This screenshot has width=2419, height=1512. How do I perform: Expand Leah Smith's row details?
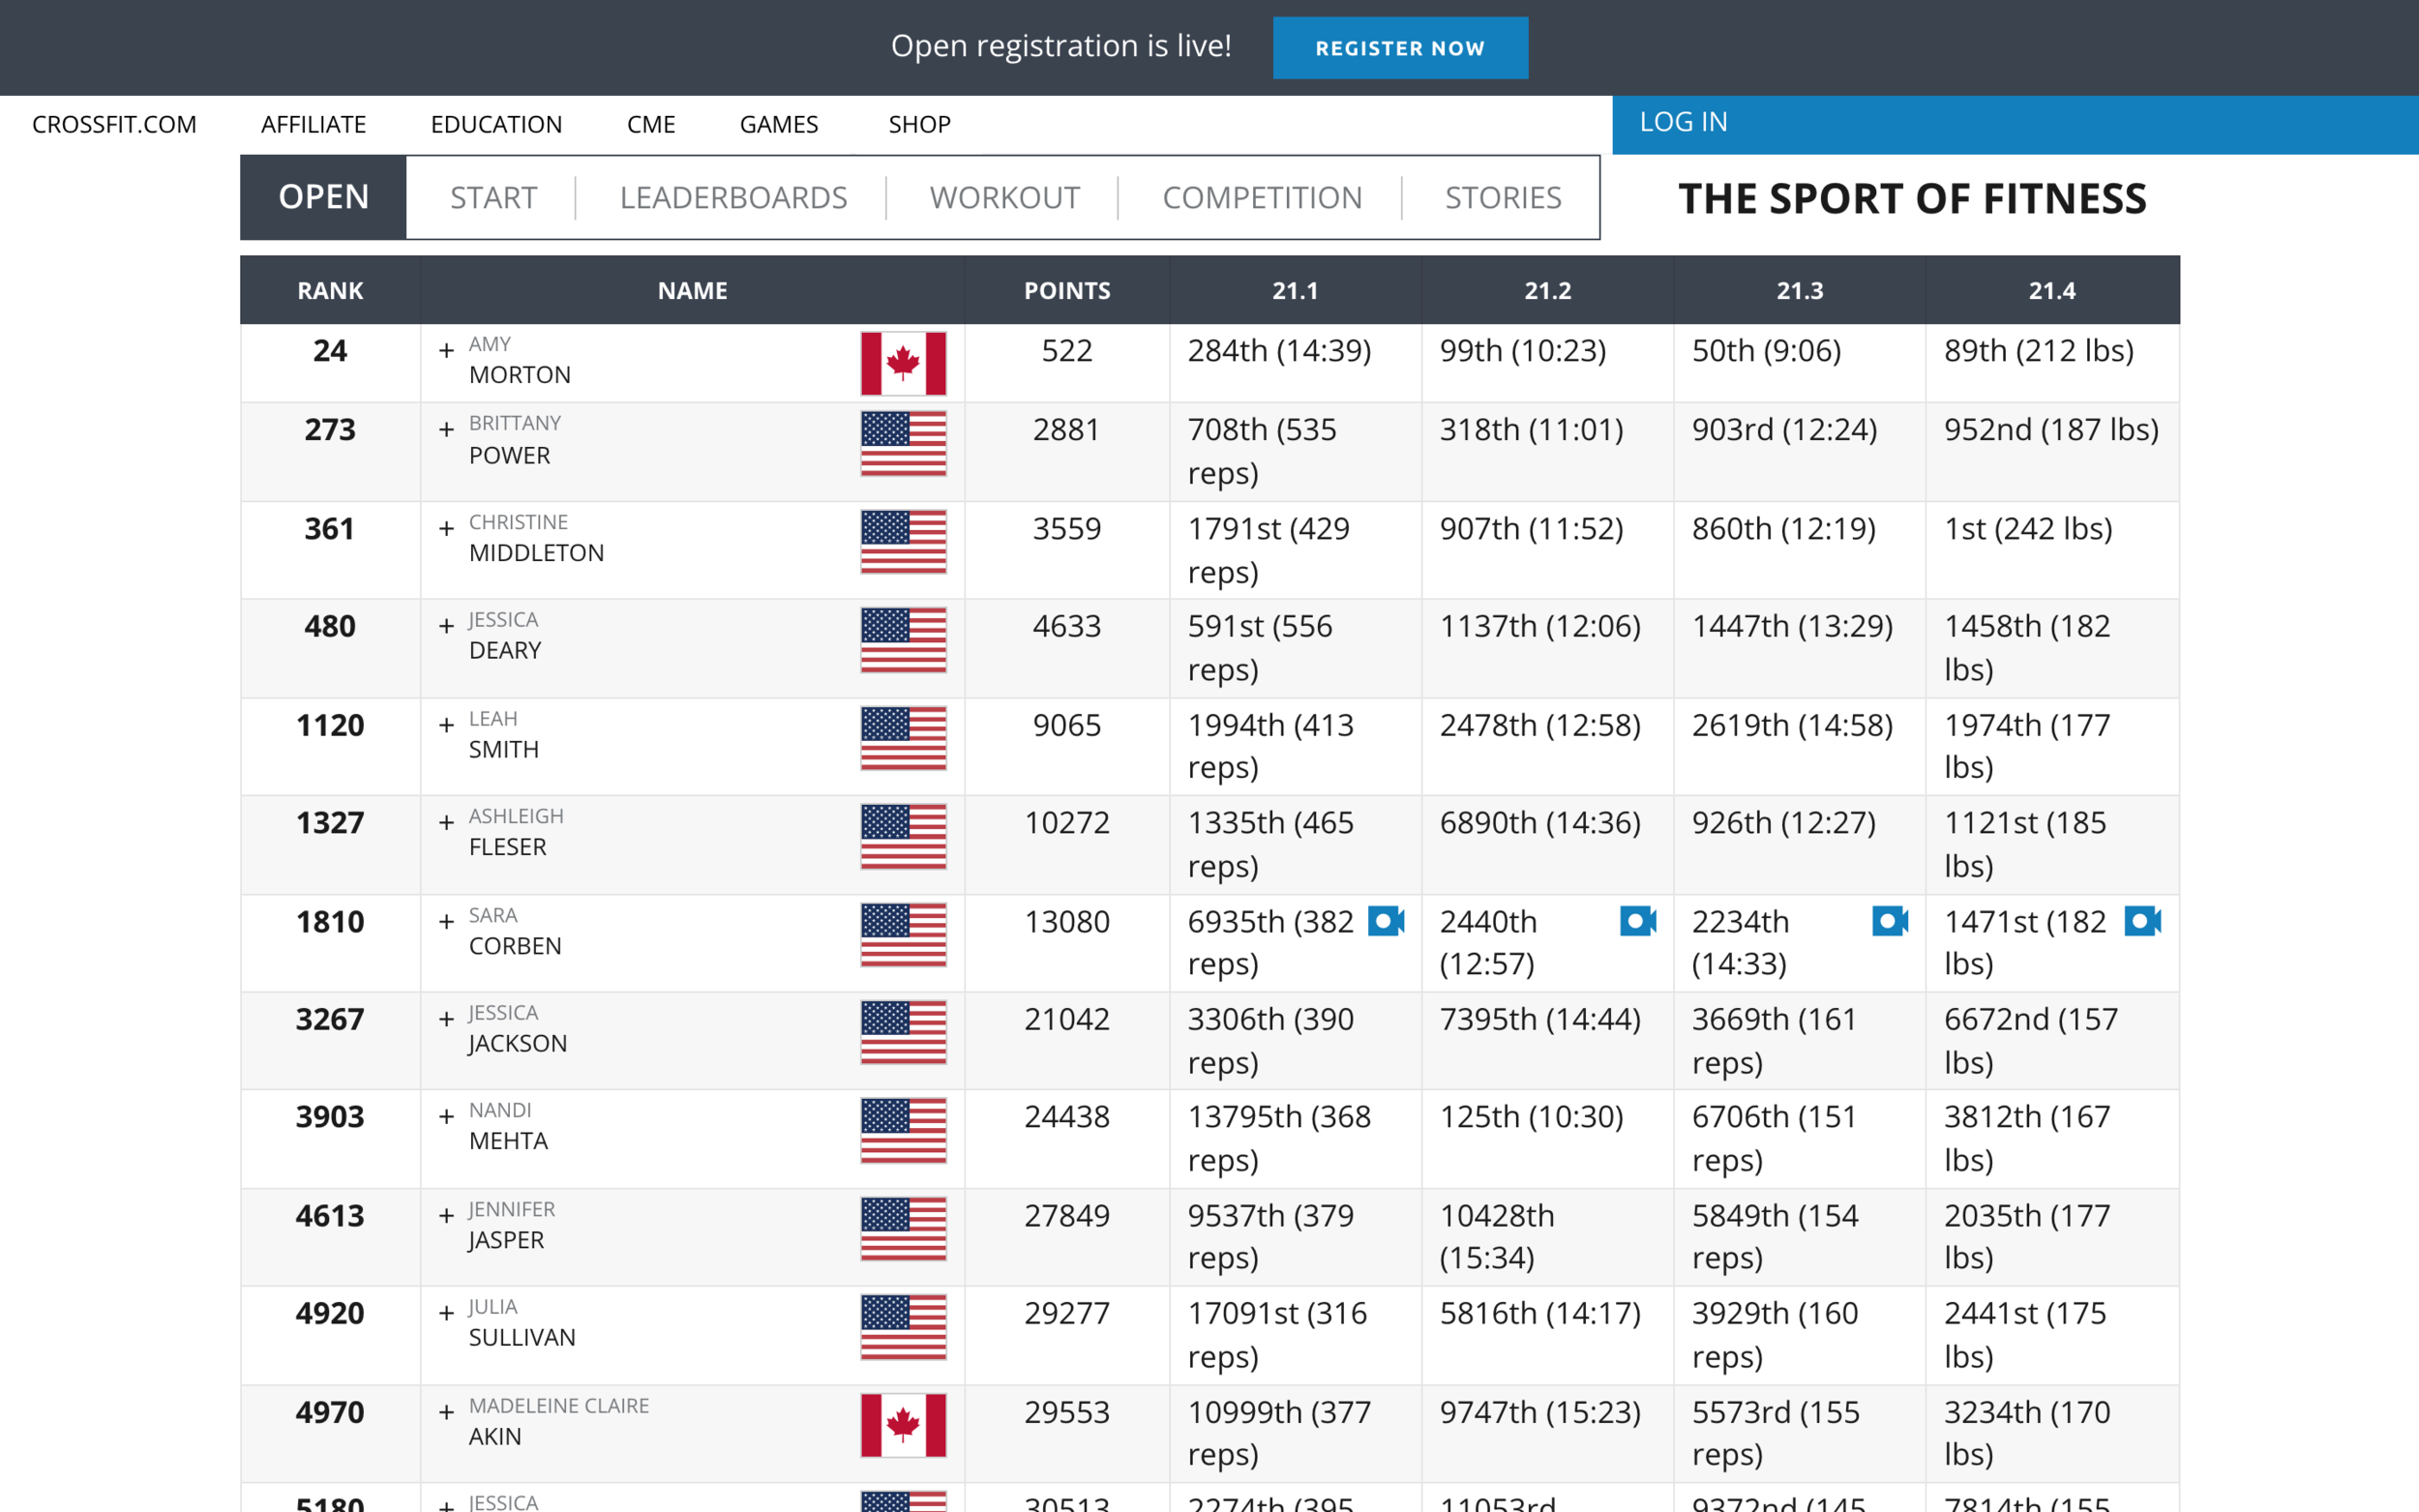(x=447, y=725)
